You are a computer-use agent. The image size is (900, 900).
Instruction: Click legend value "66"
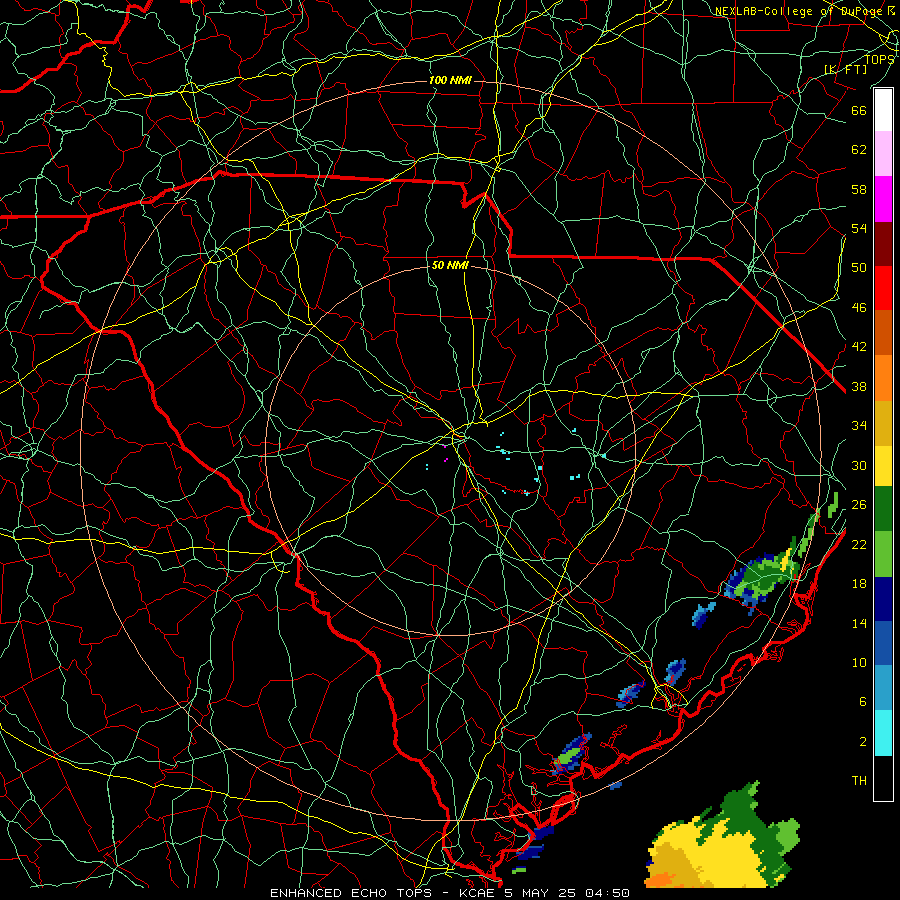tap(859, 110)
